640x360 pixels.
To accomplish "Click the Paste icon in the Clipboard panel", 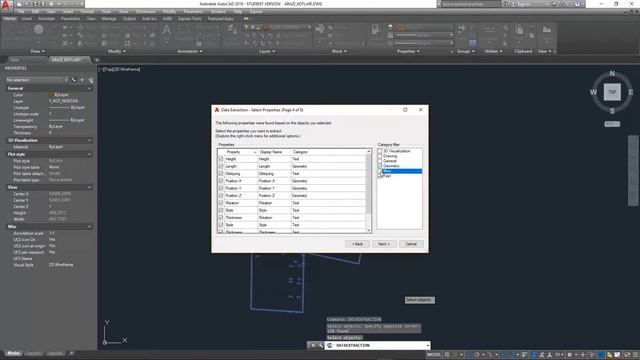I will (x=519, y=30).
